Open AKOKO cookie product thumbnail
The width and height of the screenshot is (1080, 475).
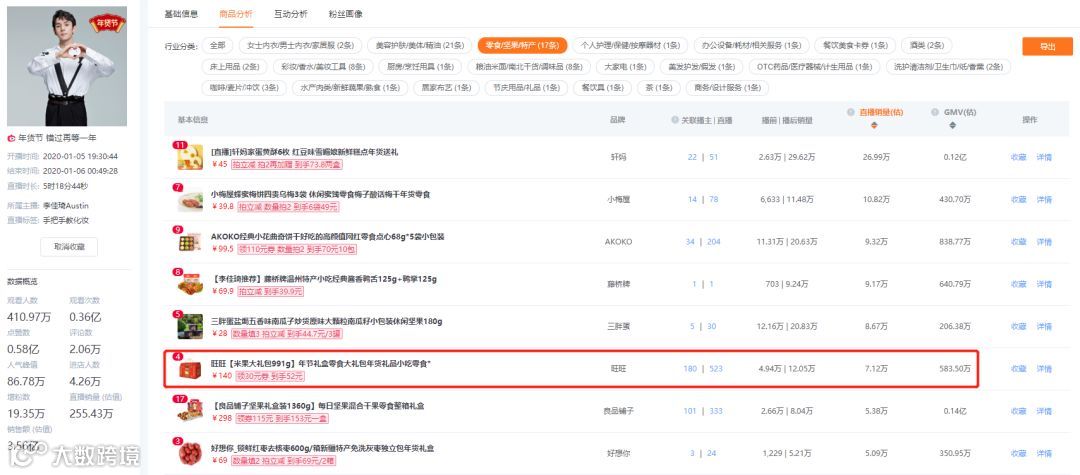click(190, 242)
